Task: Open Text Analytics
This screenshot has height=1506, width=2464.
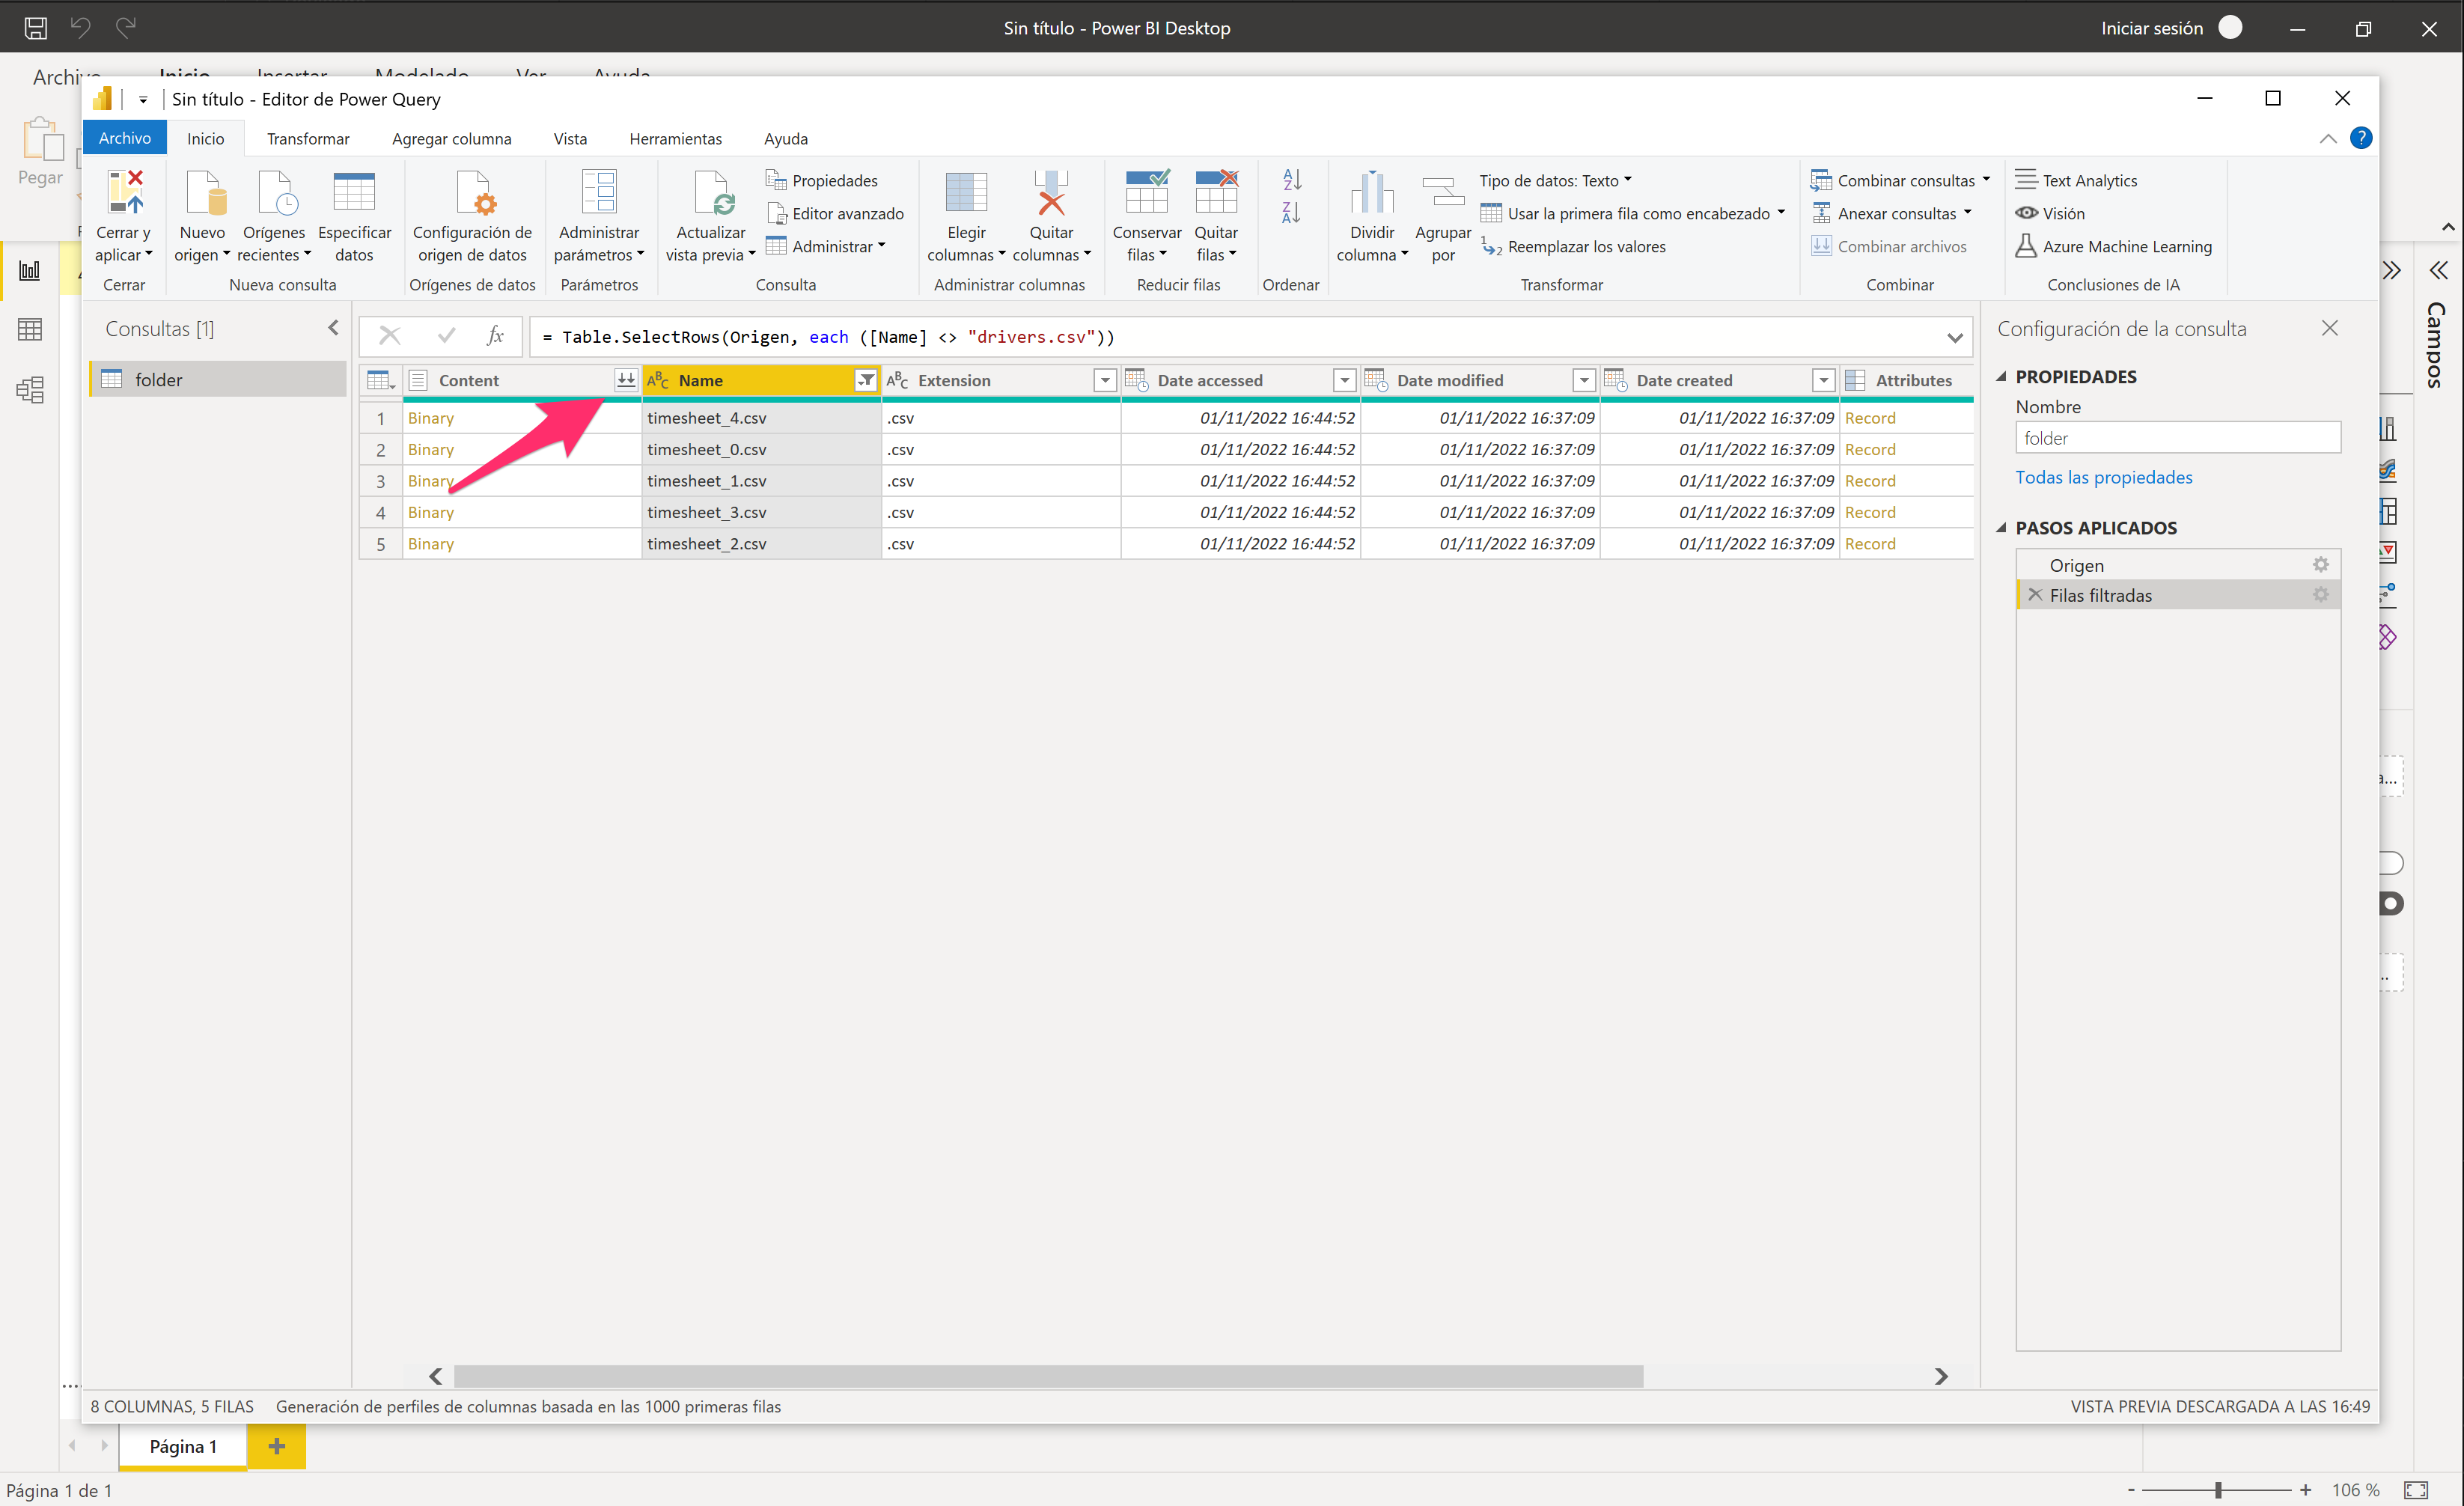Action: coord(2076,180)
